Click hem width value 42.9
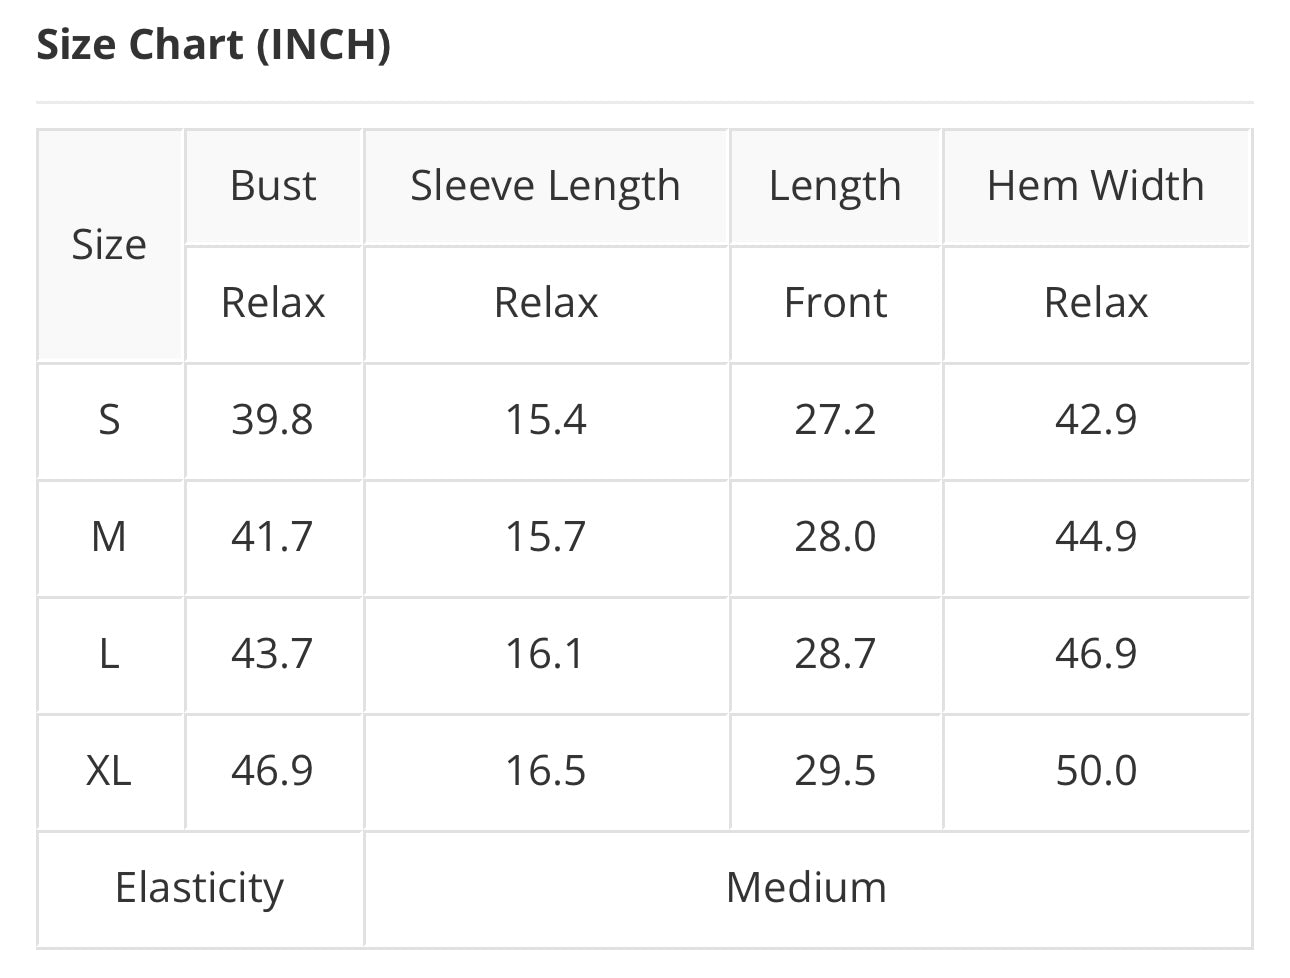This screenshot has height=978, width=1290. pyautogui.click(x=1096, y=420)
